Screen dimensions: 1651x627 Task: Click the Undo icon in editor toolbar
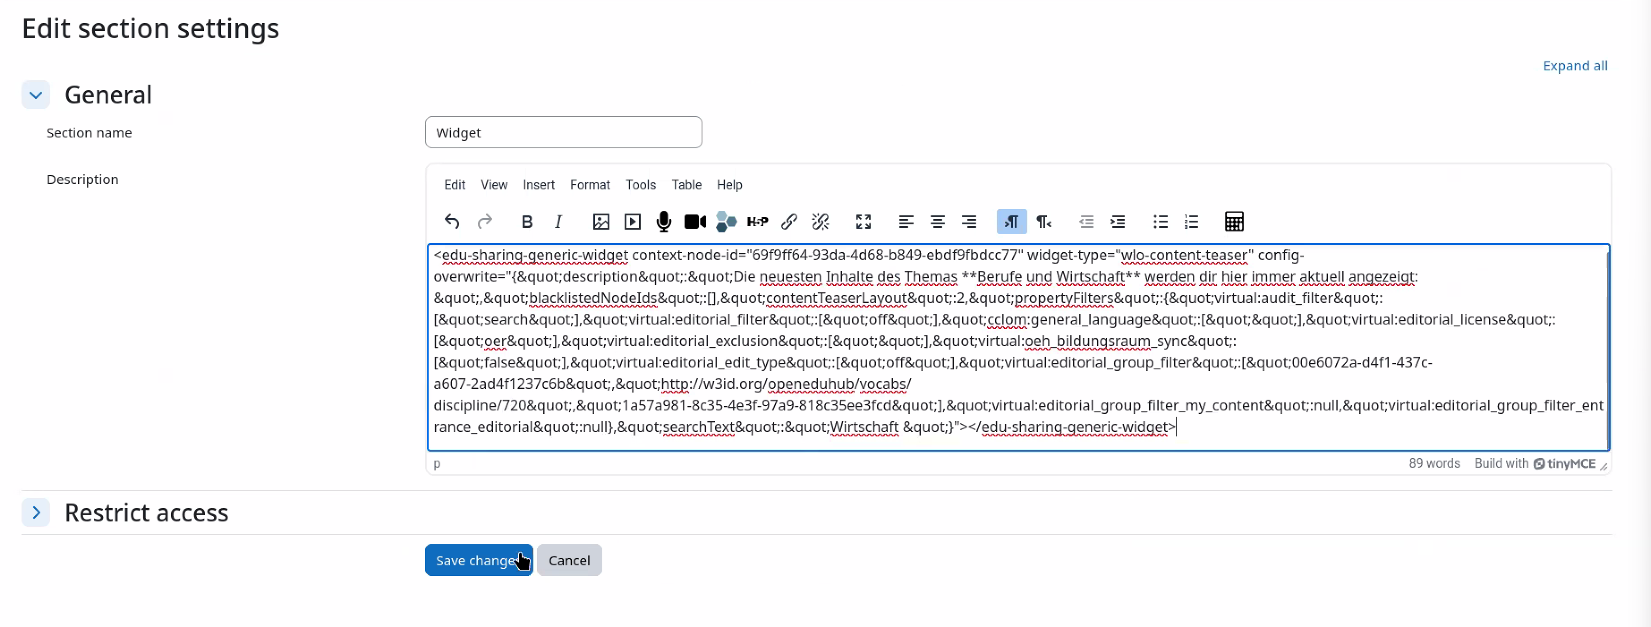tap(452, 222)
